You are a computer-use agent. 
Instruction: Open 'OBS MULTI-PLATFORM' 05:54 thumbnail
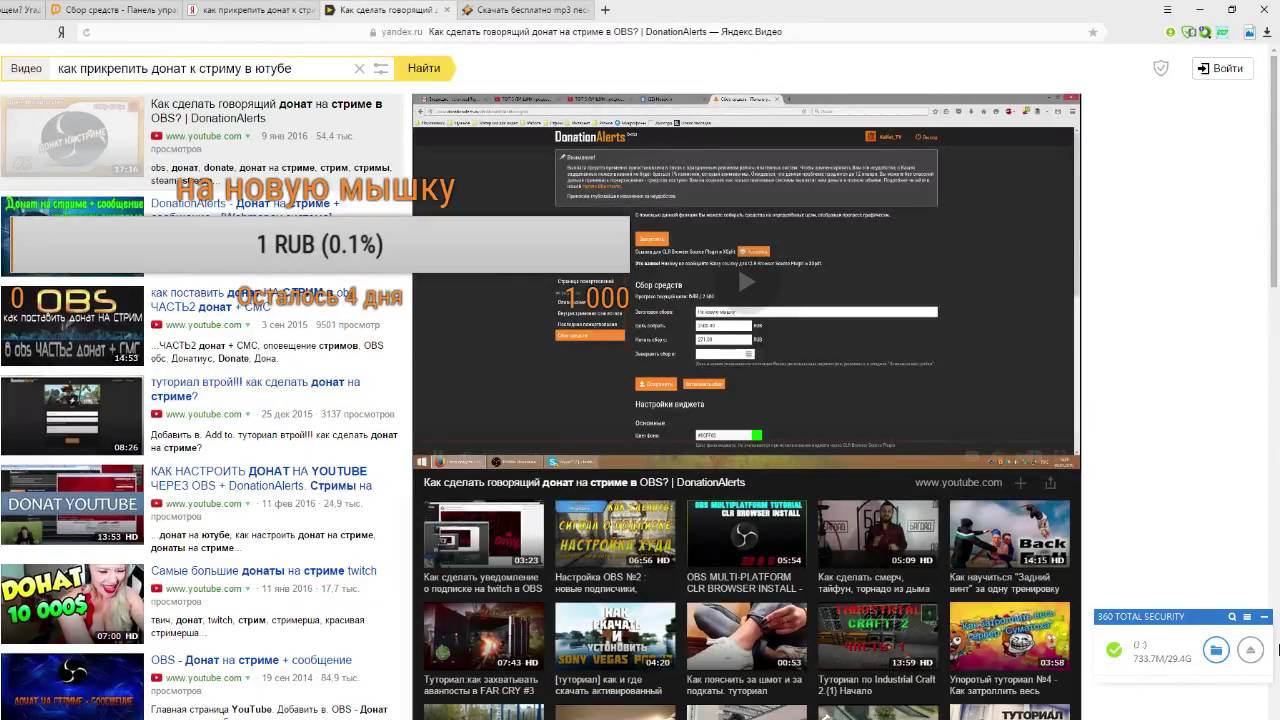pos(746,534)
